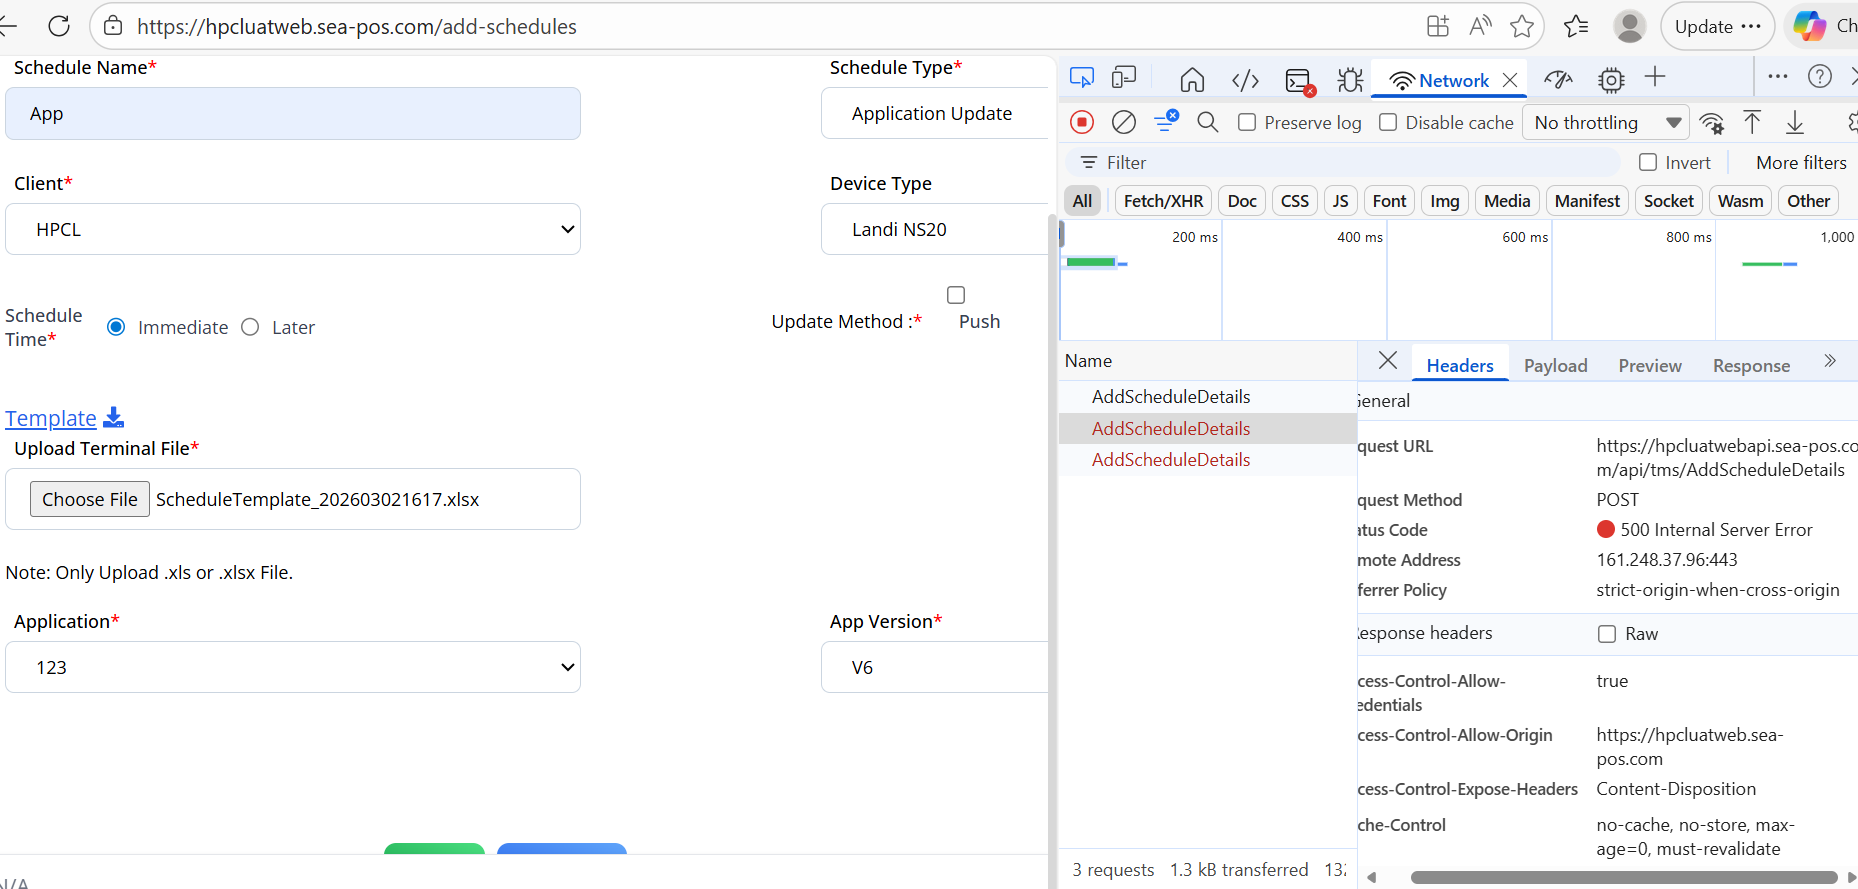1858x889 pixels.
Task: Switch to the Payload tab
Action: pyautogui.click(x=1555, y=365)
